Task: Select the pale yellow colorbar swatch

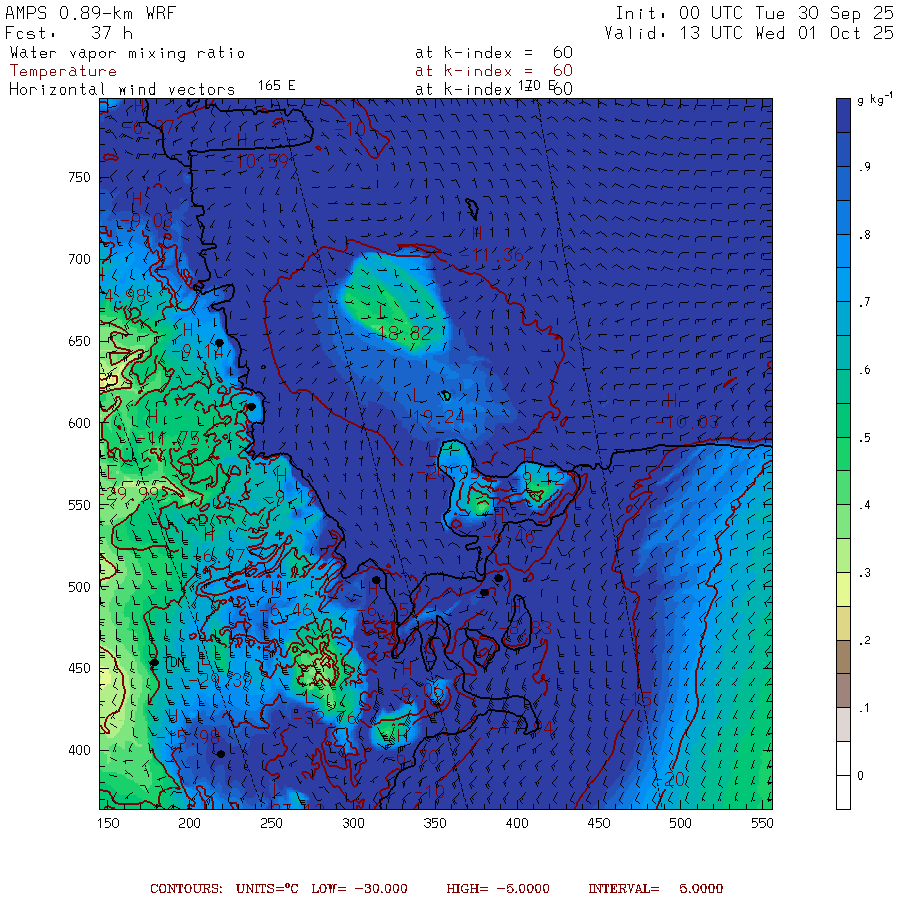Action: pos(843,586)
